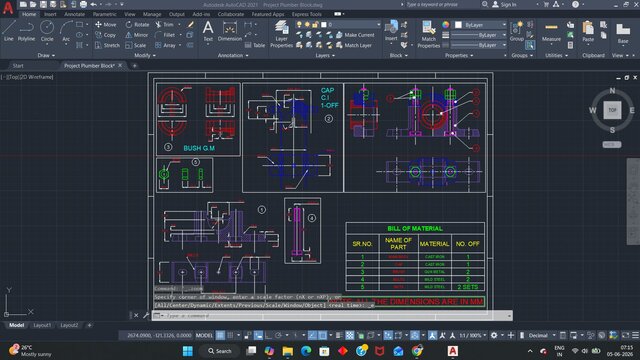This screenshot has width=640, height=360.
Task: Activate the Rotate command
Action: [x=137, y=24]
